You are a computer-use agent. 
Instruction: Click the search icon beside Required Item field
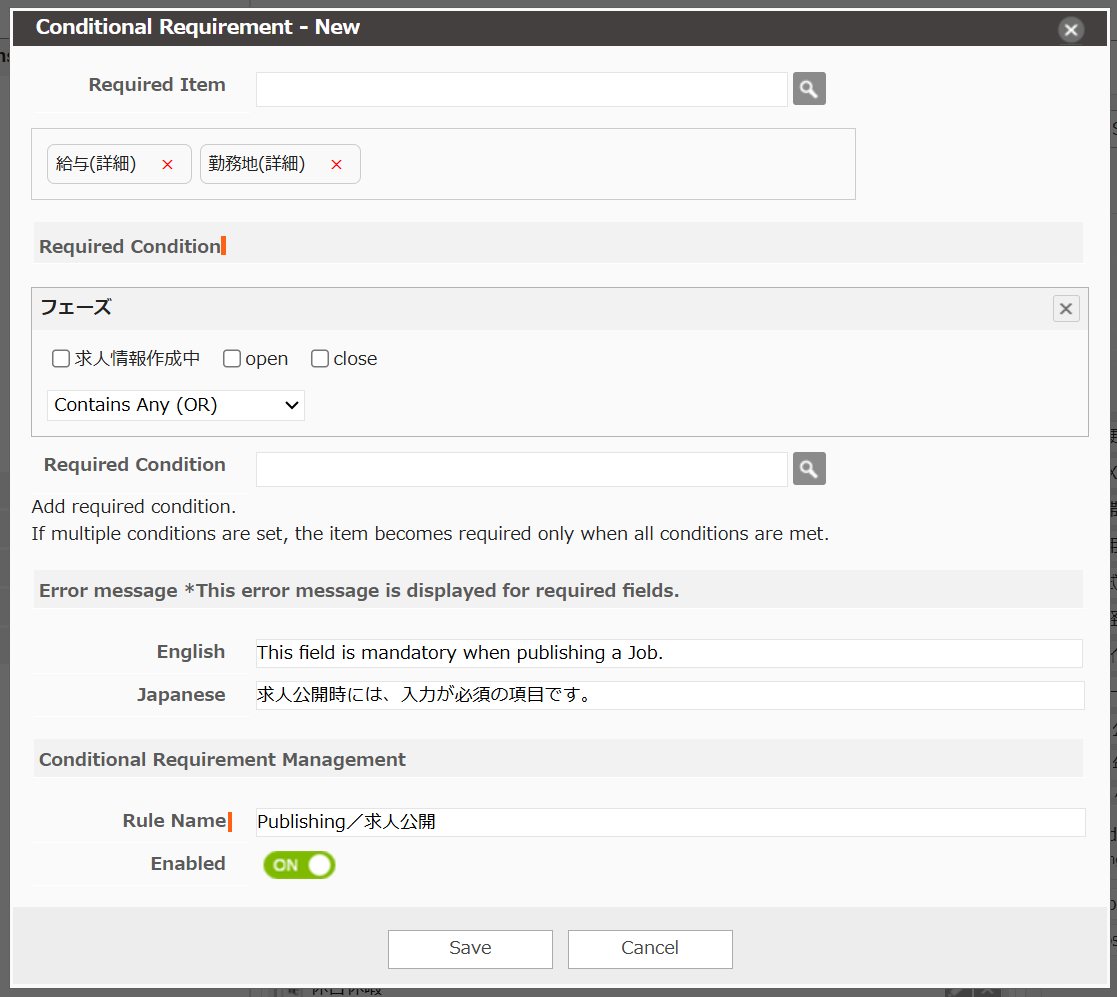(x=809, y=89)
